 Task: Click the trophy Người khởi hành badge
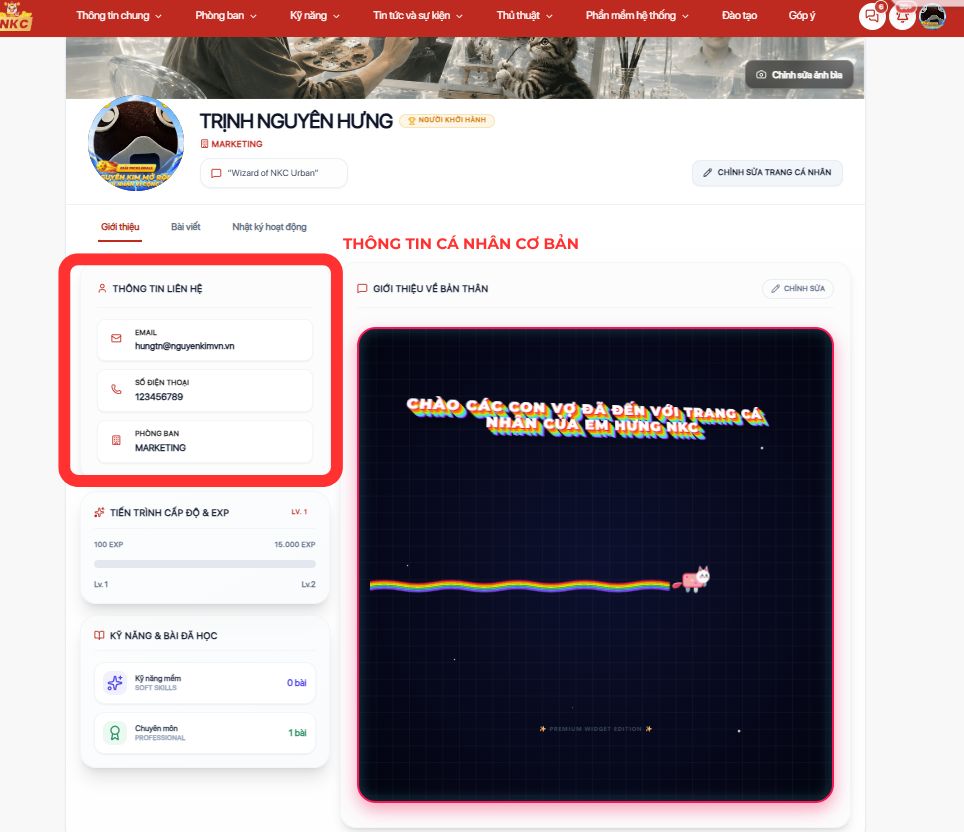point(447,120)
